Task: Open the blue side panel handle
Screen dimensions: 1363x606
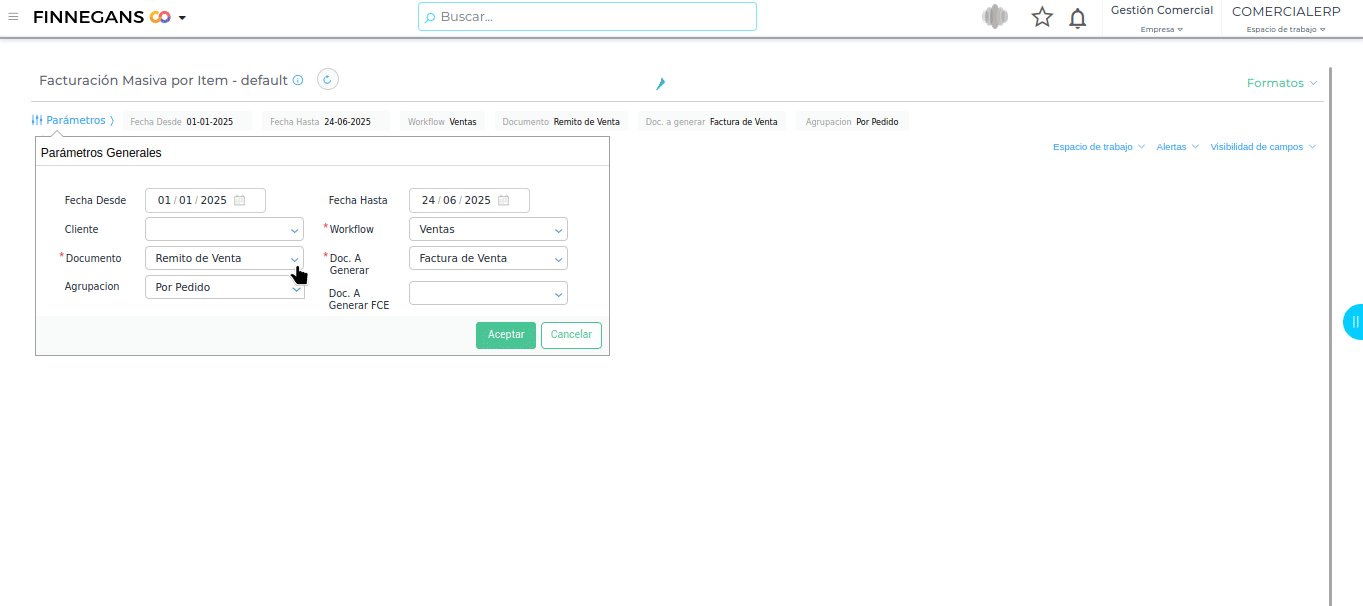Action: pos(1353,322)
